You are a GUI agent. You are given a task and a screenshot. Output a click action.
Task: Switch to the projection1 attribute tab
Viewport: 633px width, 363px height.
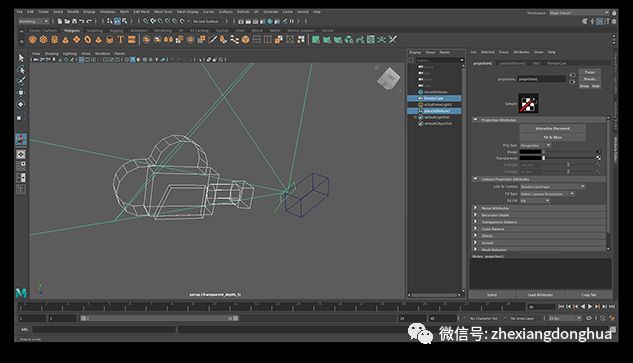coord(482,63)
